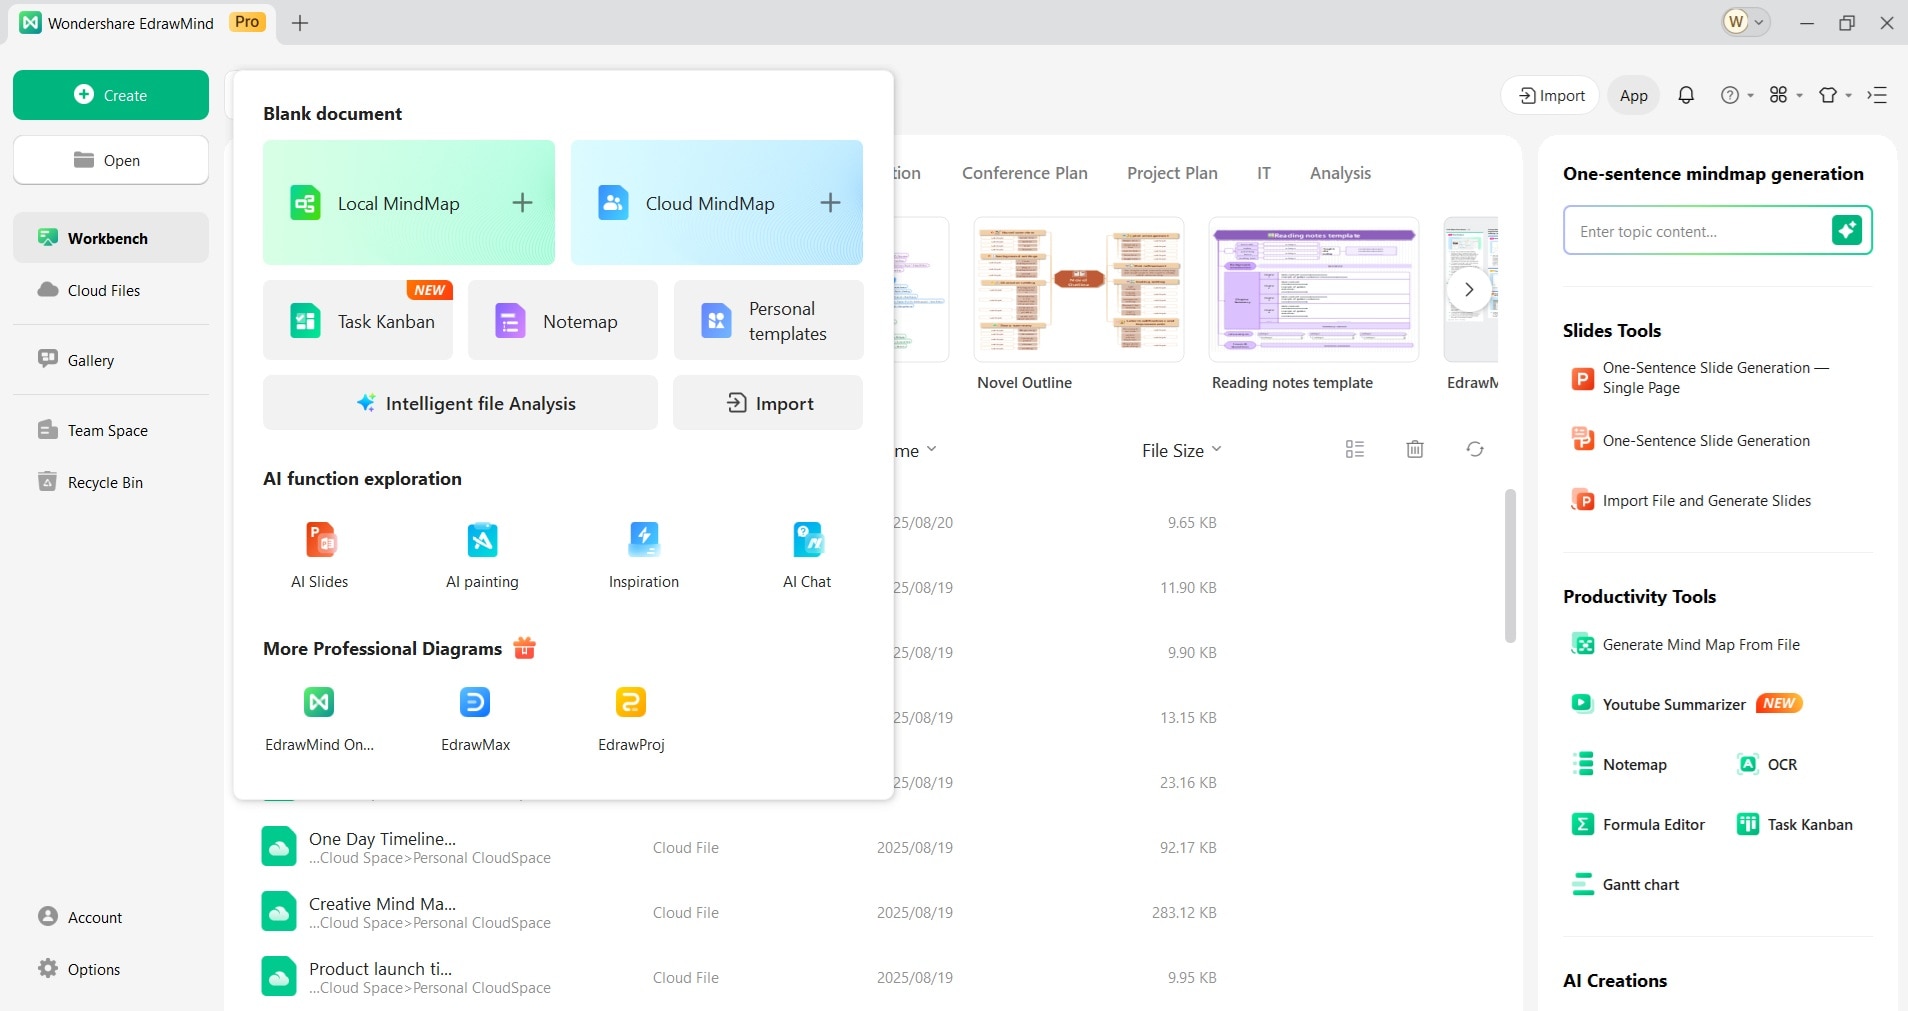Switch to Analysis template tab
The image size is (1908, 1011).
pos(1340,173)
